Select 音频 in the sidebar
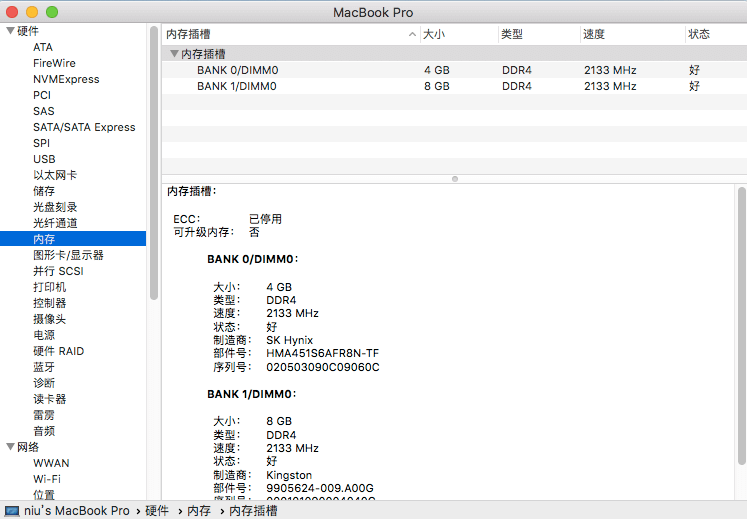 [x=44, y=431]
